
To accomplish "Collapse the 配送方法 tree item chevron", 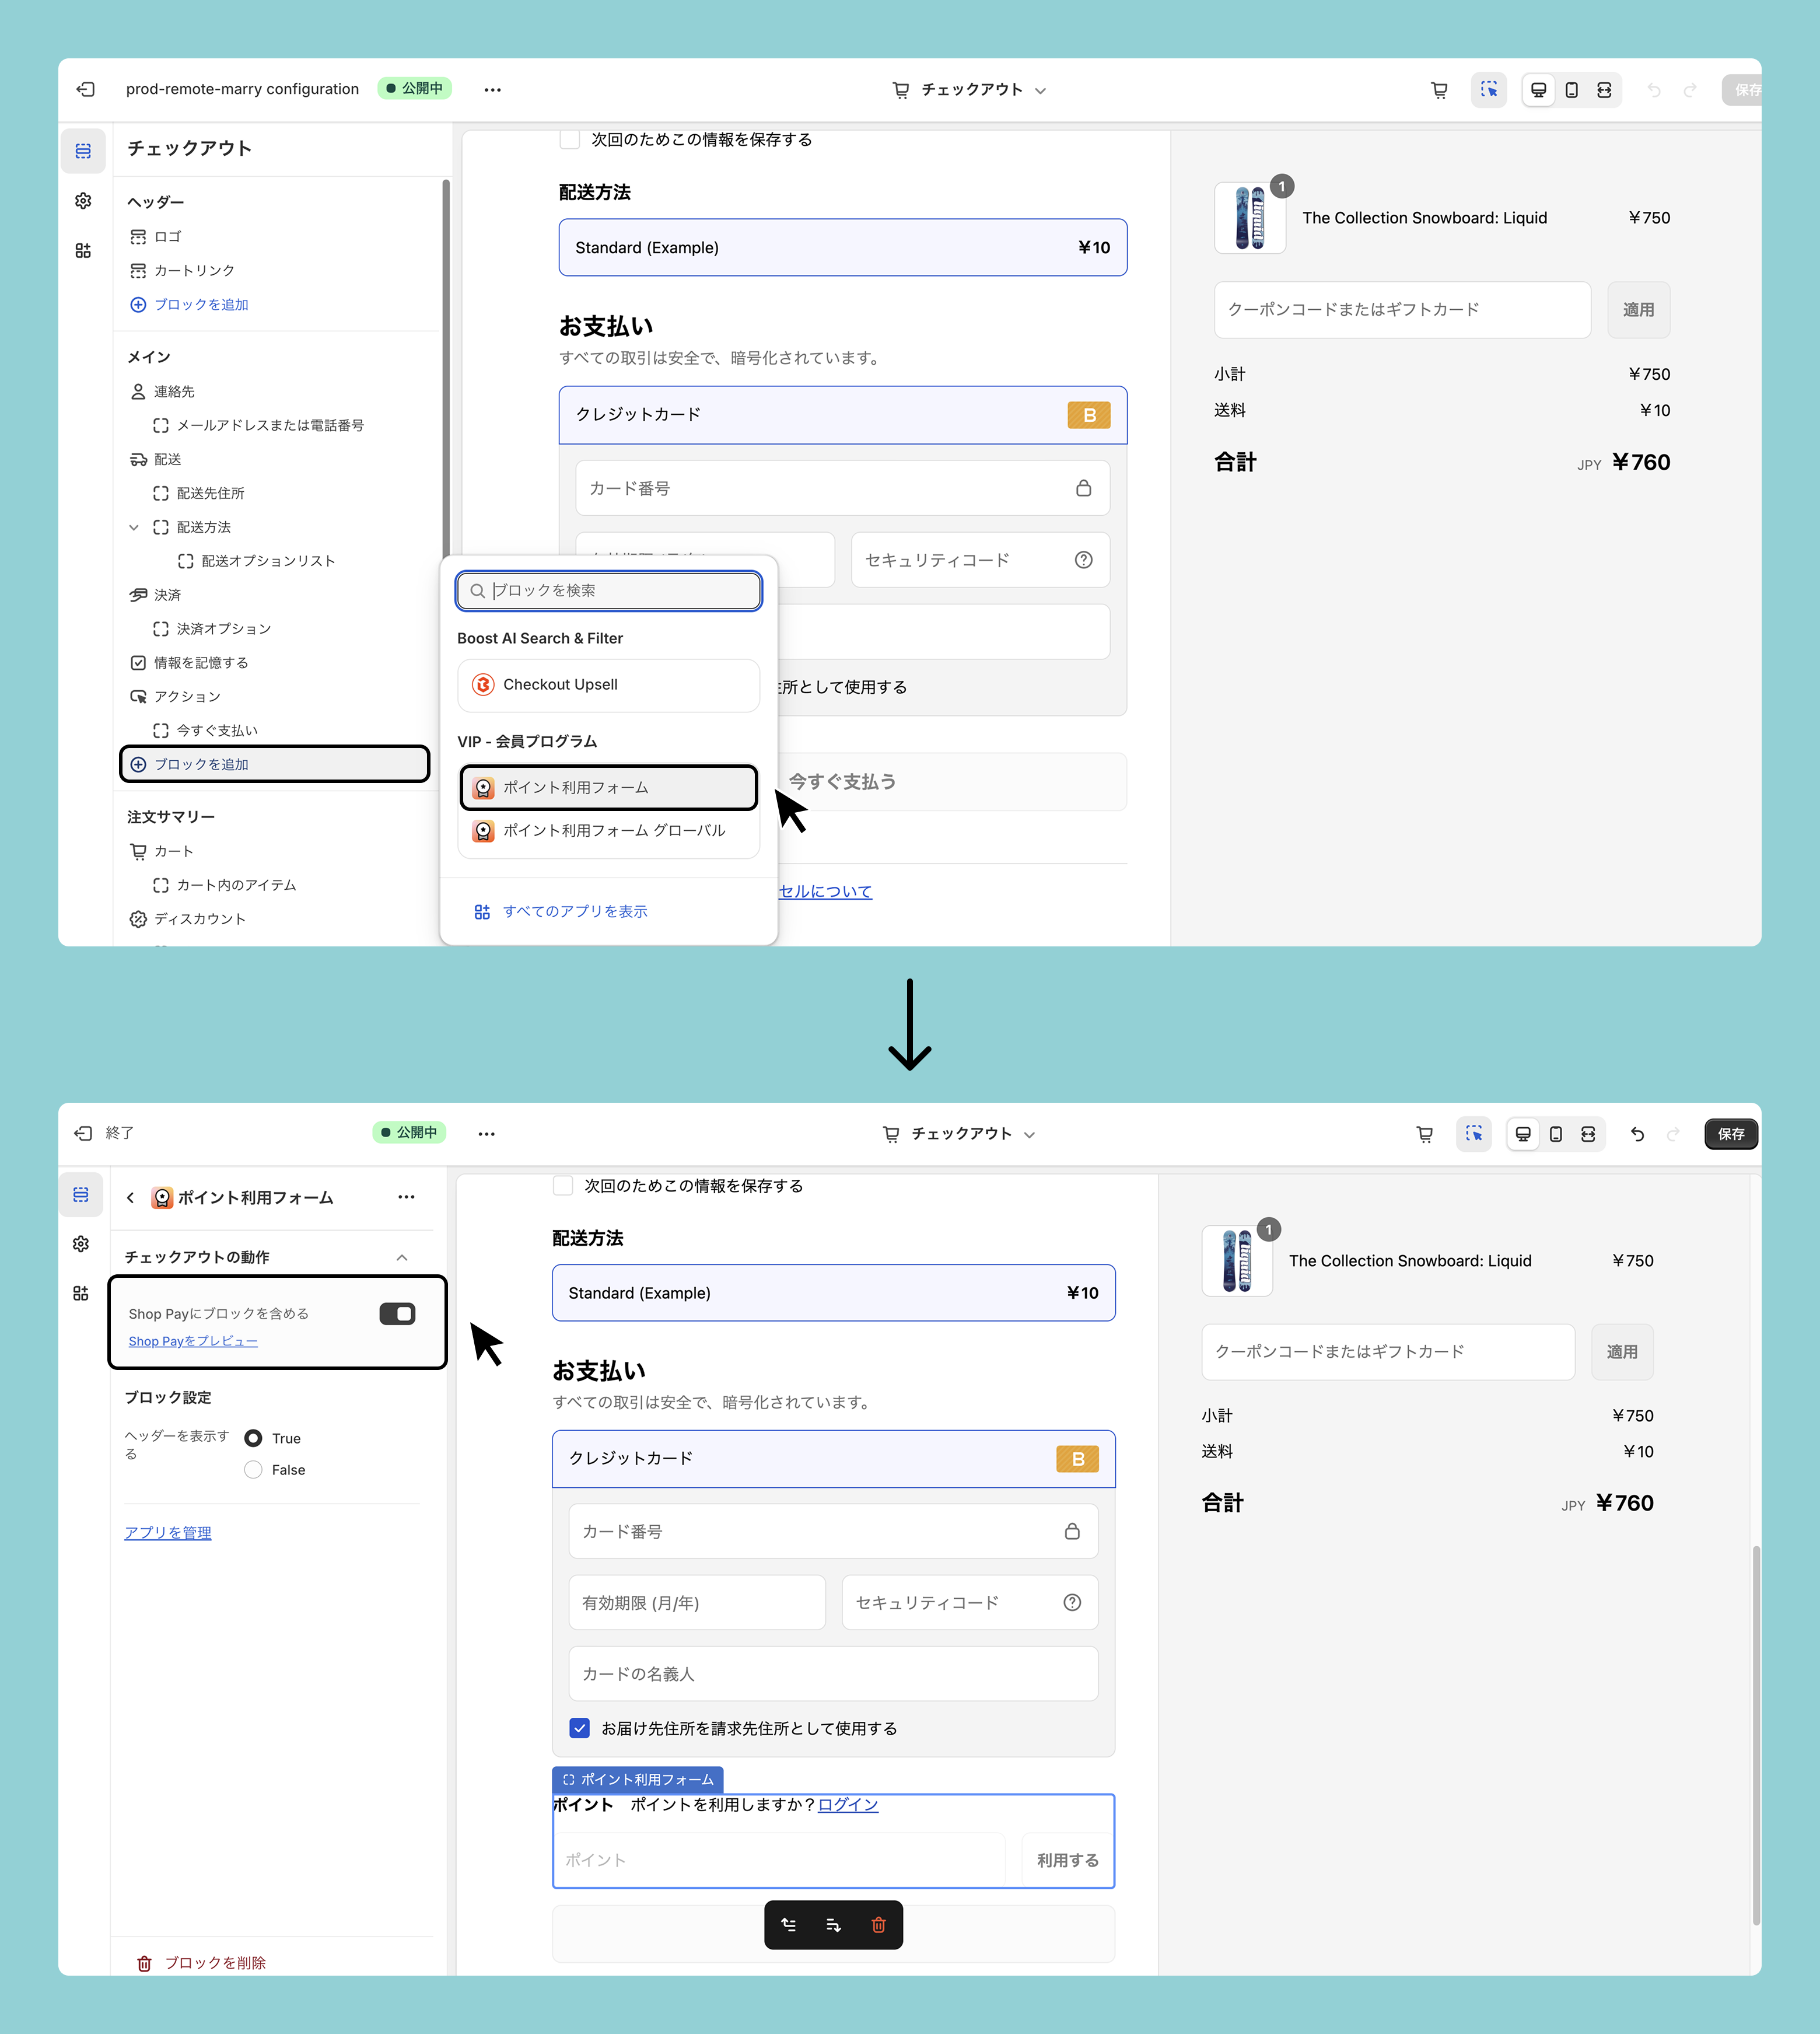I will click(134, 527).
